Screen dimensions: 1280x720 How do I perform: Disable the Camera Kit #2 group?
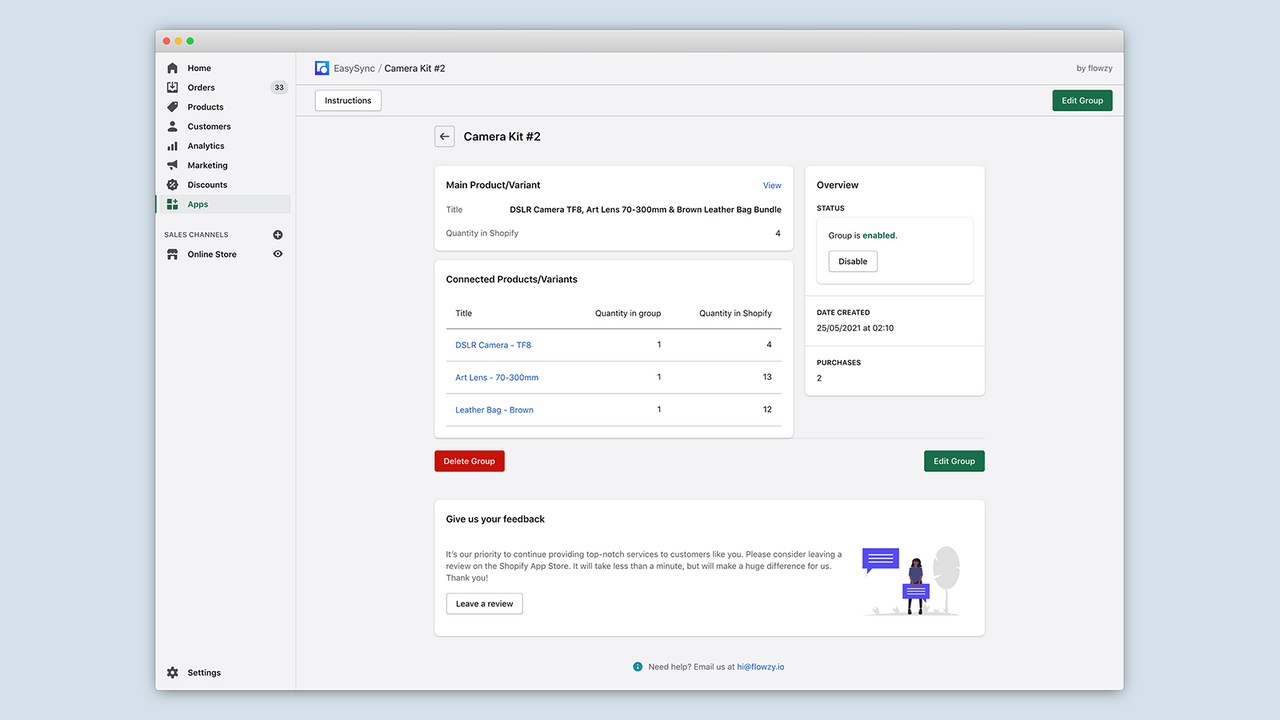point(852,261)
